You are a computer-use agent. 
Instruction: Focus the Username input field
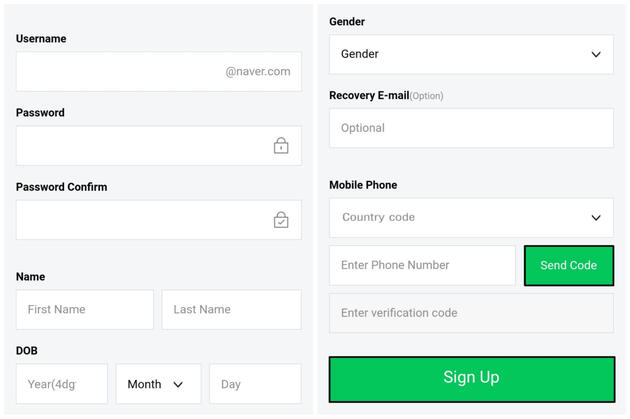point(120,72)
